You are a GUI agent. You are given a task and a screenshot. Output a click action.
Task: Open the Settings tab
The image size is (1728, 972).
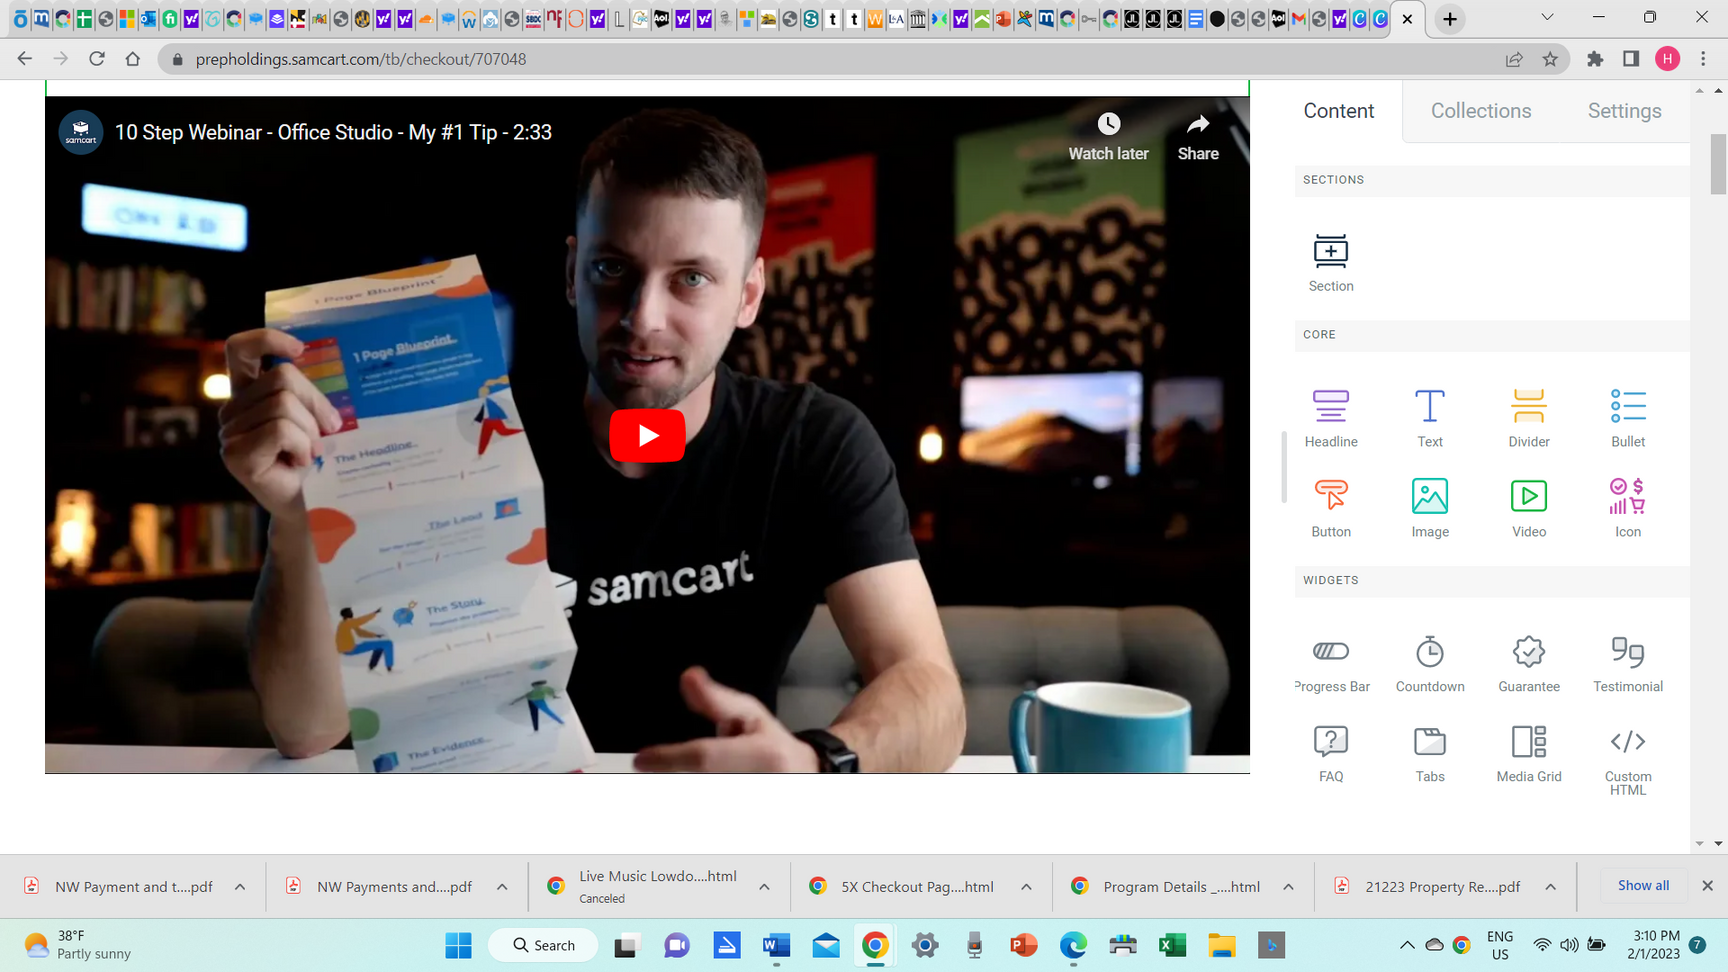pyautogui.click(x=1624, y=111)
